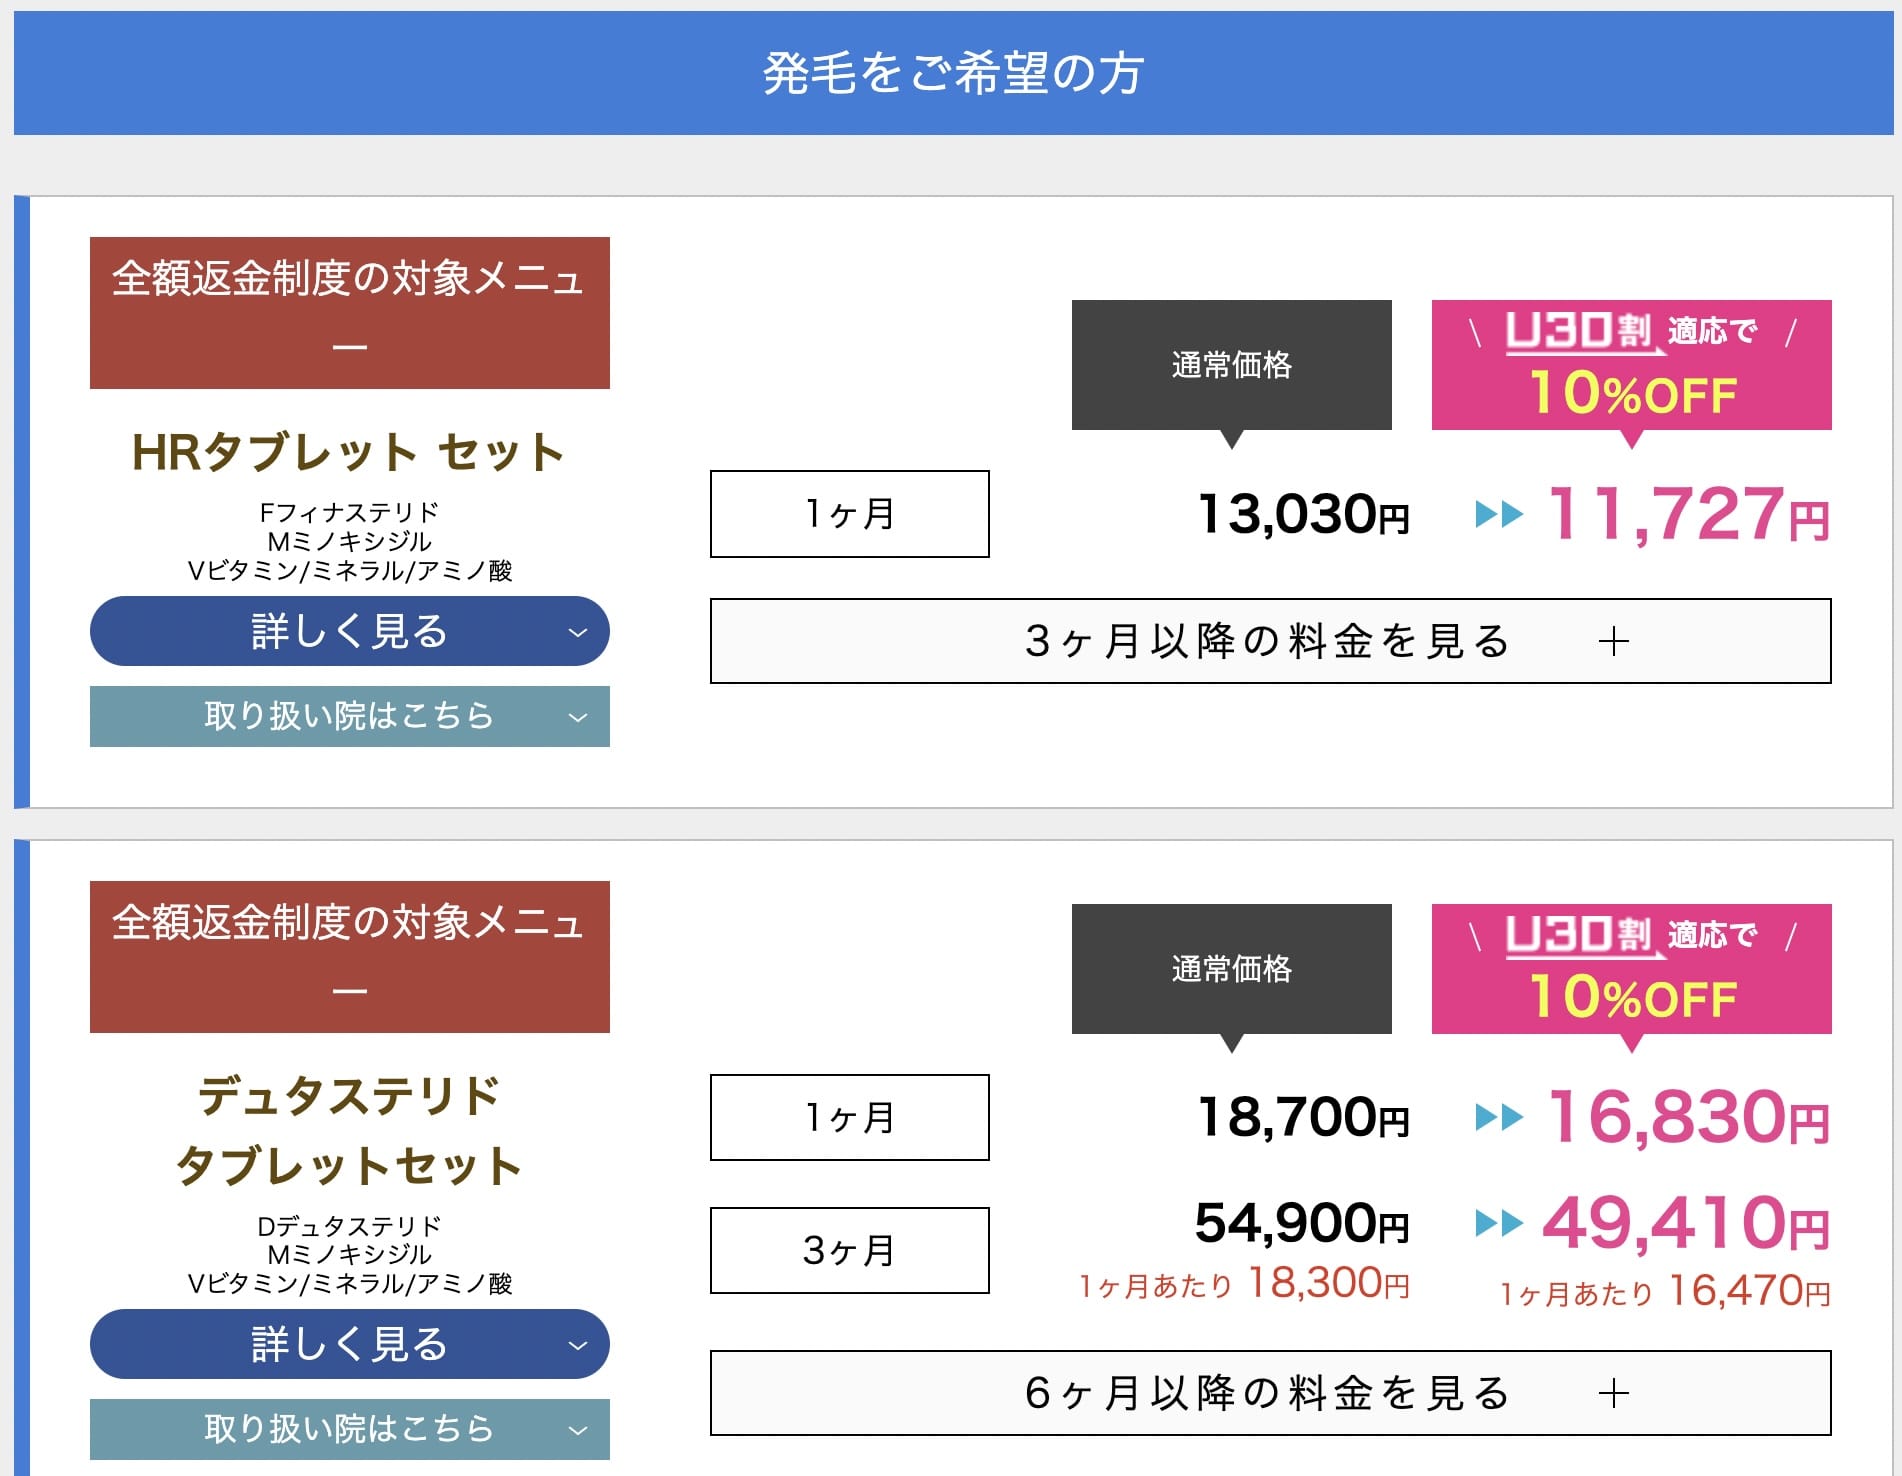The image size is (1902, 1476).
Task: Click 発毛をご希望の方 header banner
Action: [x=952, y=73]
